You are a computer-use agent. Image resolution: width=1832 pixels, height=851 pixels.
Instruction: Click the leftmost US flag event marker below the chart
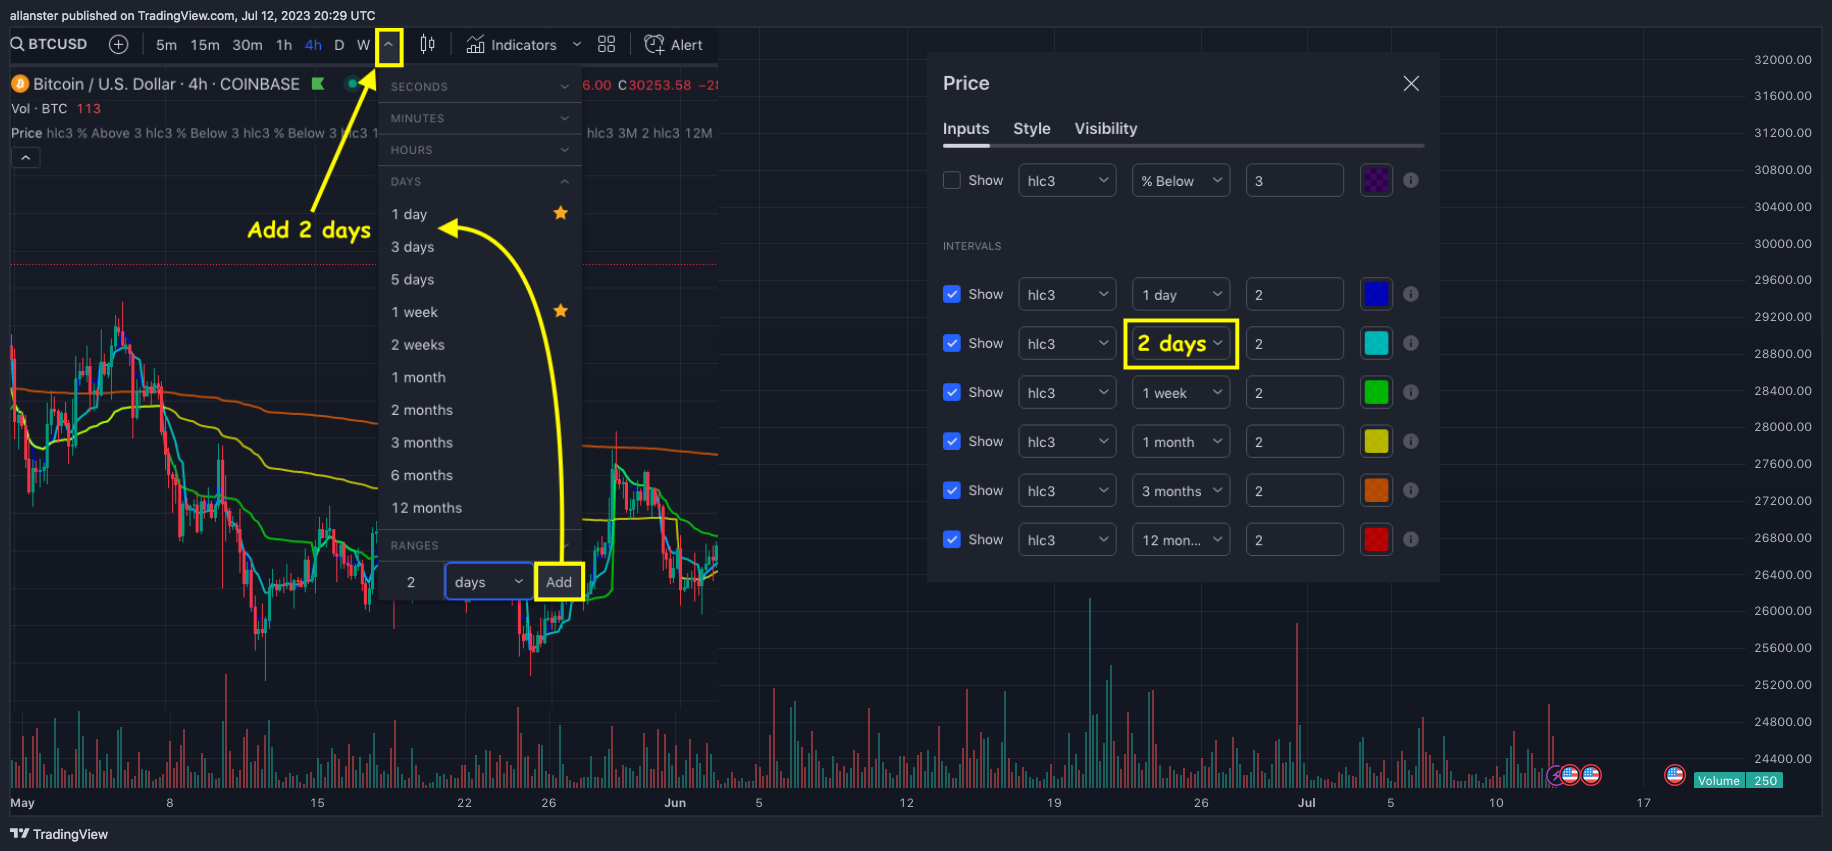(1569, 774)
